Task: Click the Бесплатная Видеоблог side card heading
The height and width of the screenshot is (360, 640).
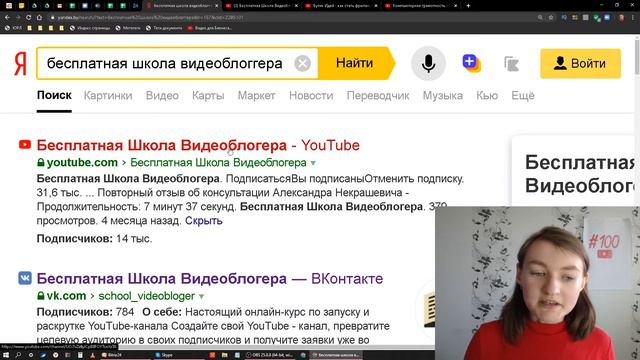Action: point(580,173)
